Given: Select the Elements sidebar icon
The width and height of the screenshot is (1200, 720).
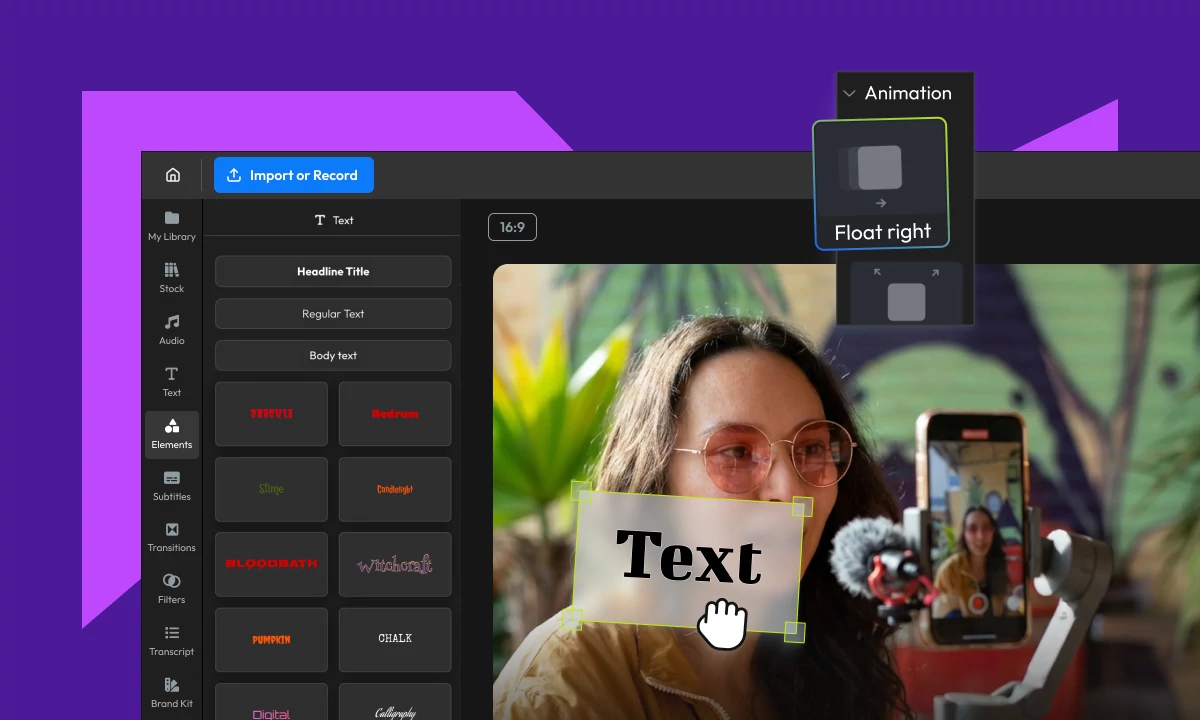Looking at the screenshot, I should coord(171,434).
